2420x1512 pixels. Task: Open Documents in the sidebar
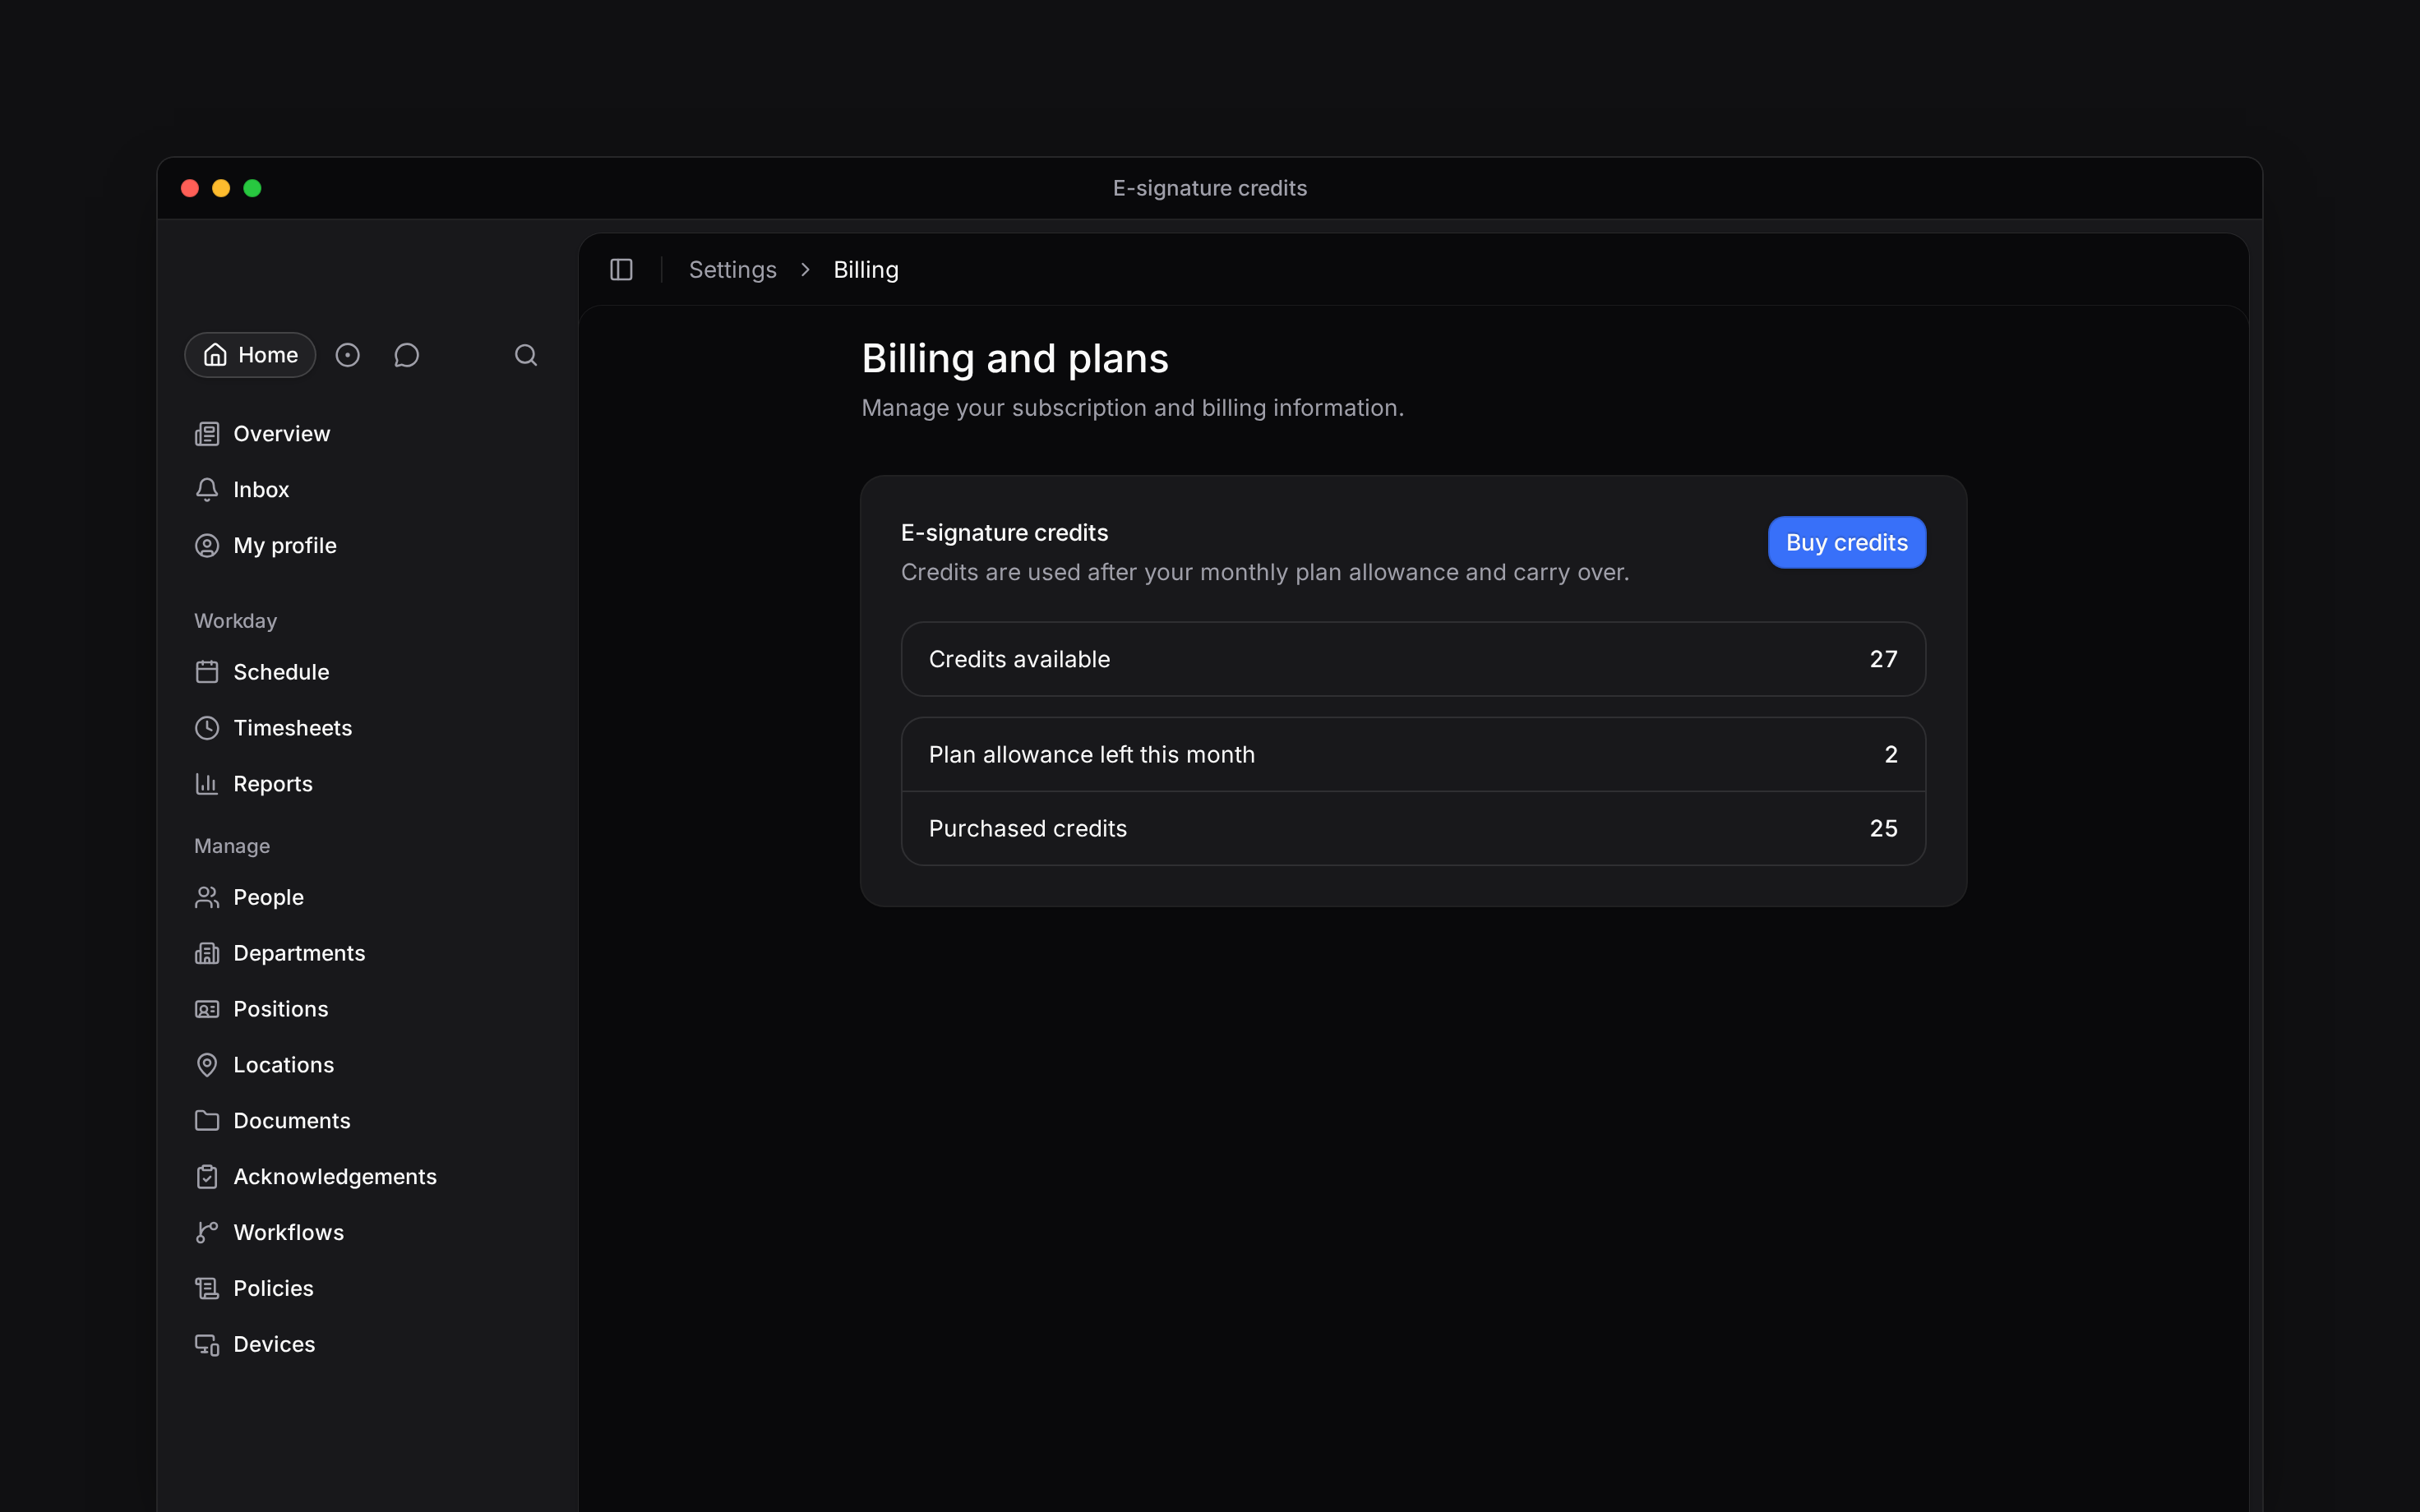tap(291, 1121)
